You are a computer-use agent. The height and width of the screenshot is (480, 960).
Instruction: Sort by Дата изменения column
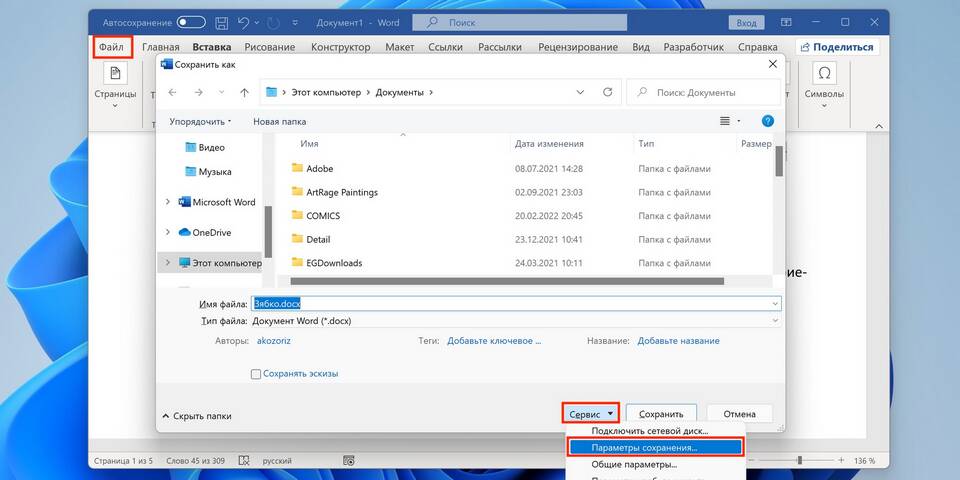pos(549,144)
